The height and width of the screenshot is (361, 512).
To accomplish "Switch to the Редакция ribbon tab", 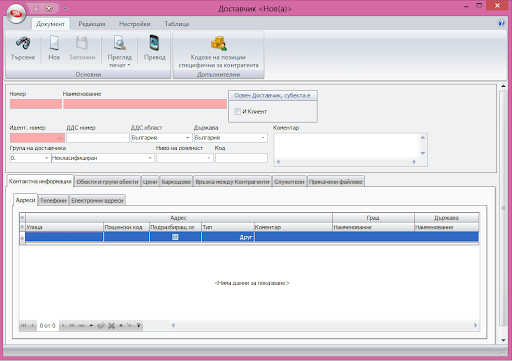I will [92, 24].
